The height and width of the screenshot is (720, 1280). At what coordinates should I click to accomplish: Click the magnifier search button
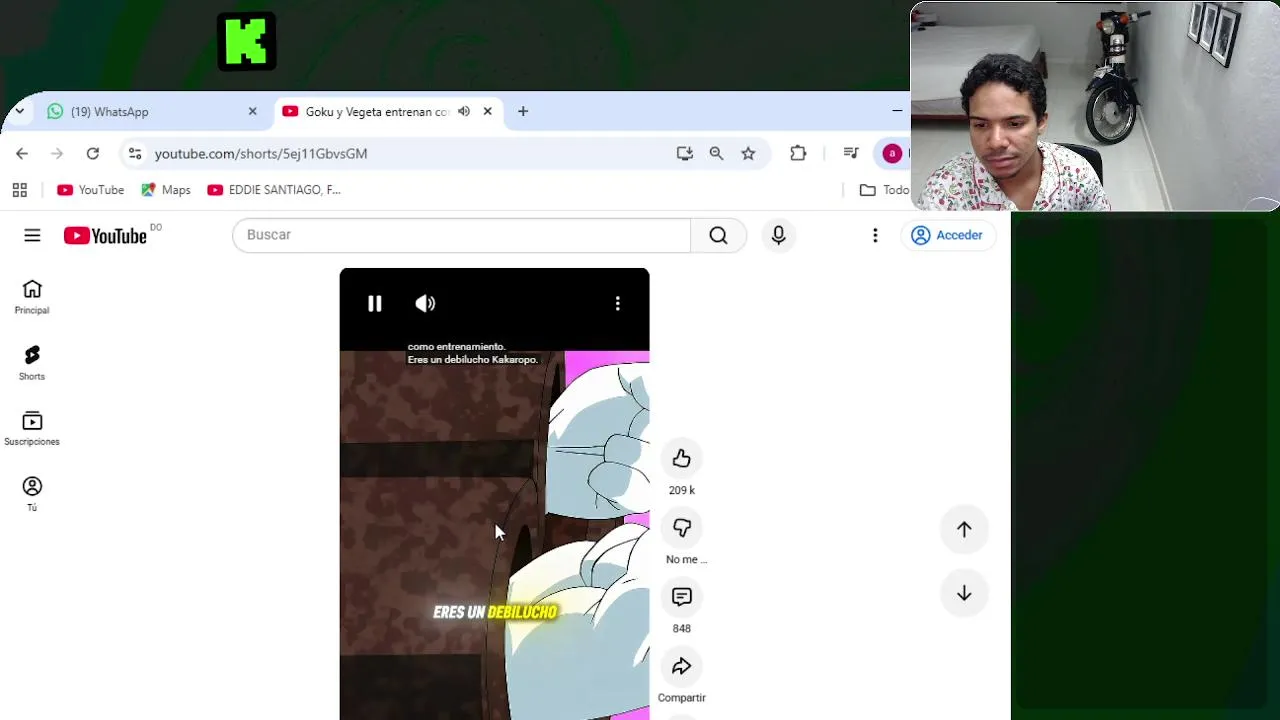(718, 235)
